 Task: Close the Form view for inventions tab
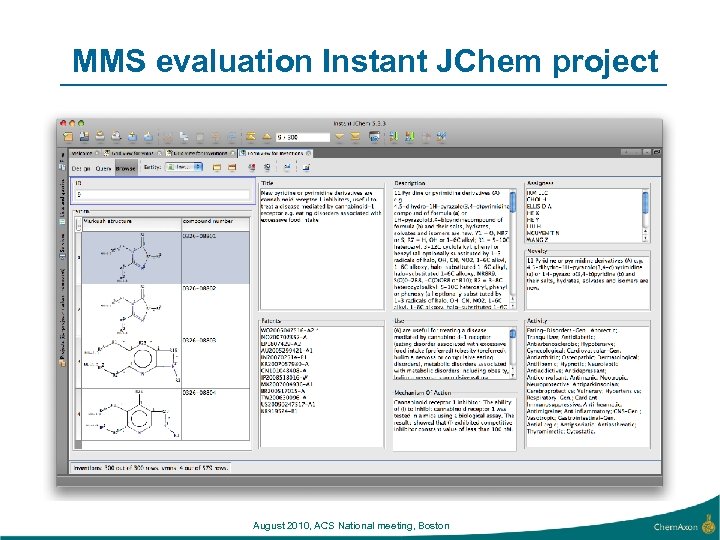[309, 153]
